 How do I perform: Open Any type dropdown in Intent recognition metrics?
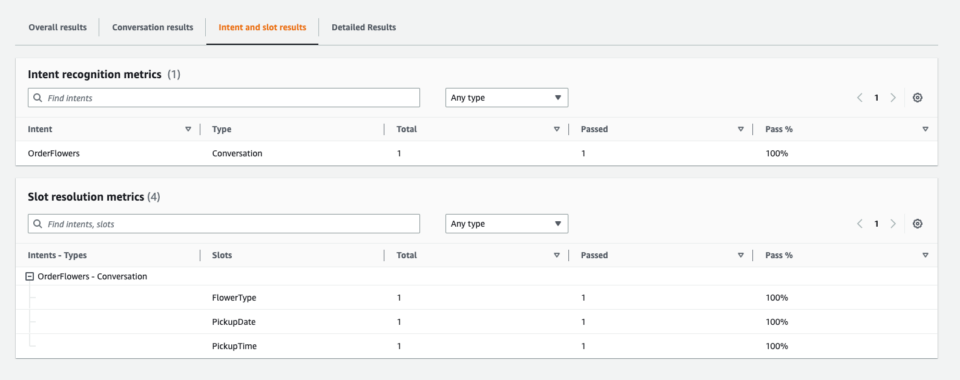pyautogui.click(x=506, y=98)
